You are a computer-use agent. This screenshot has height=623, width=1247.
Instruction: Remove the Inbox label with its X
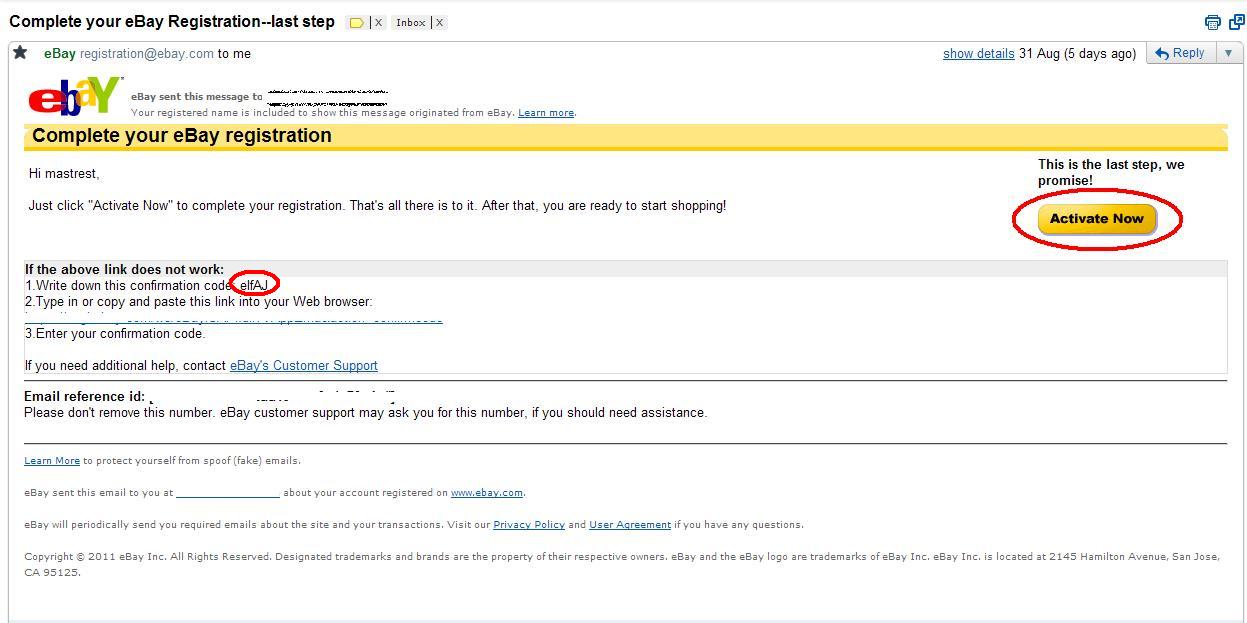pyautogui.click(x=439, y=22)
